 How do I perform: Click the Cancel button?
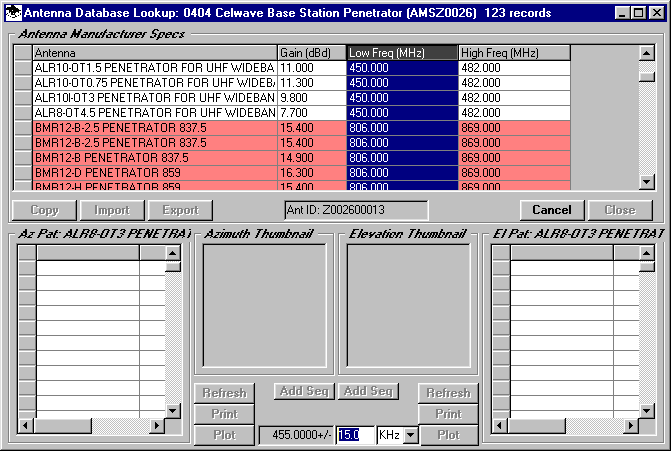tap(552, 210)
